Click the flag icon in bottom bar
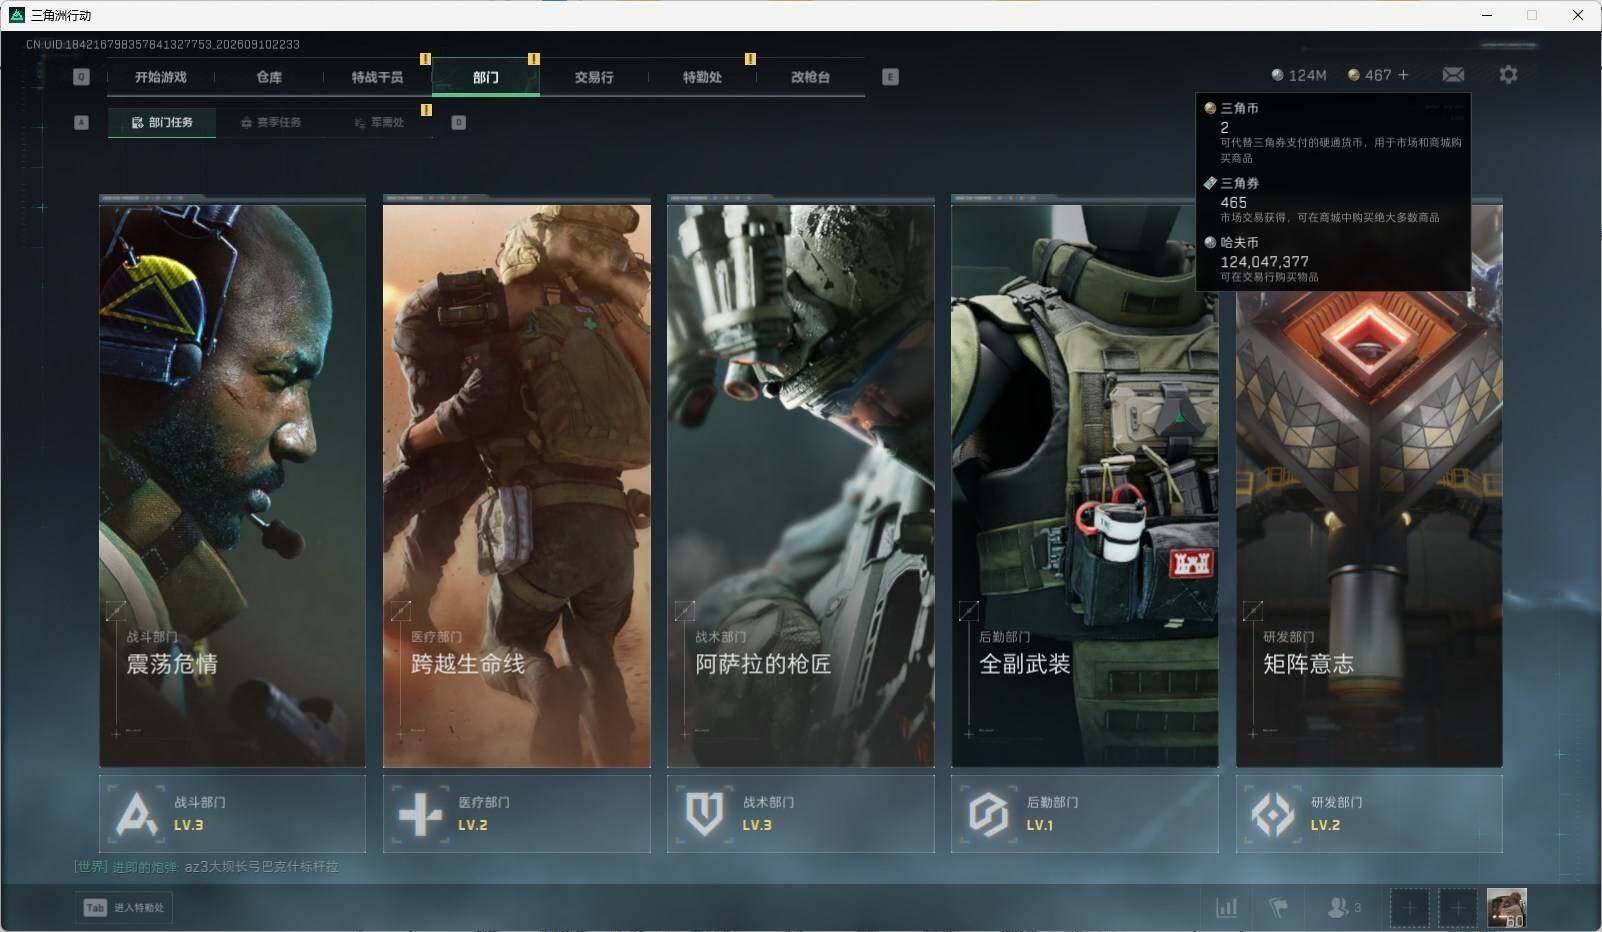 [1278, 907]
